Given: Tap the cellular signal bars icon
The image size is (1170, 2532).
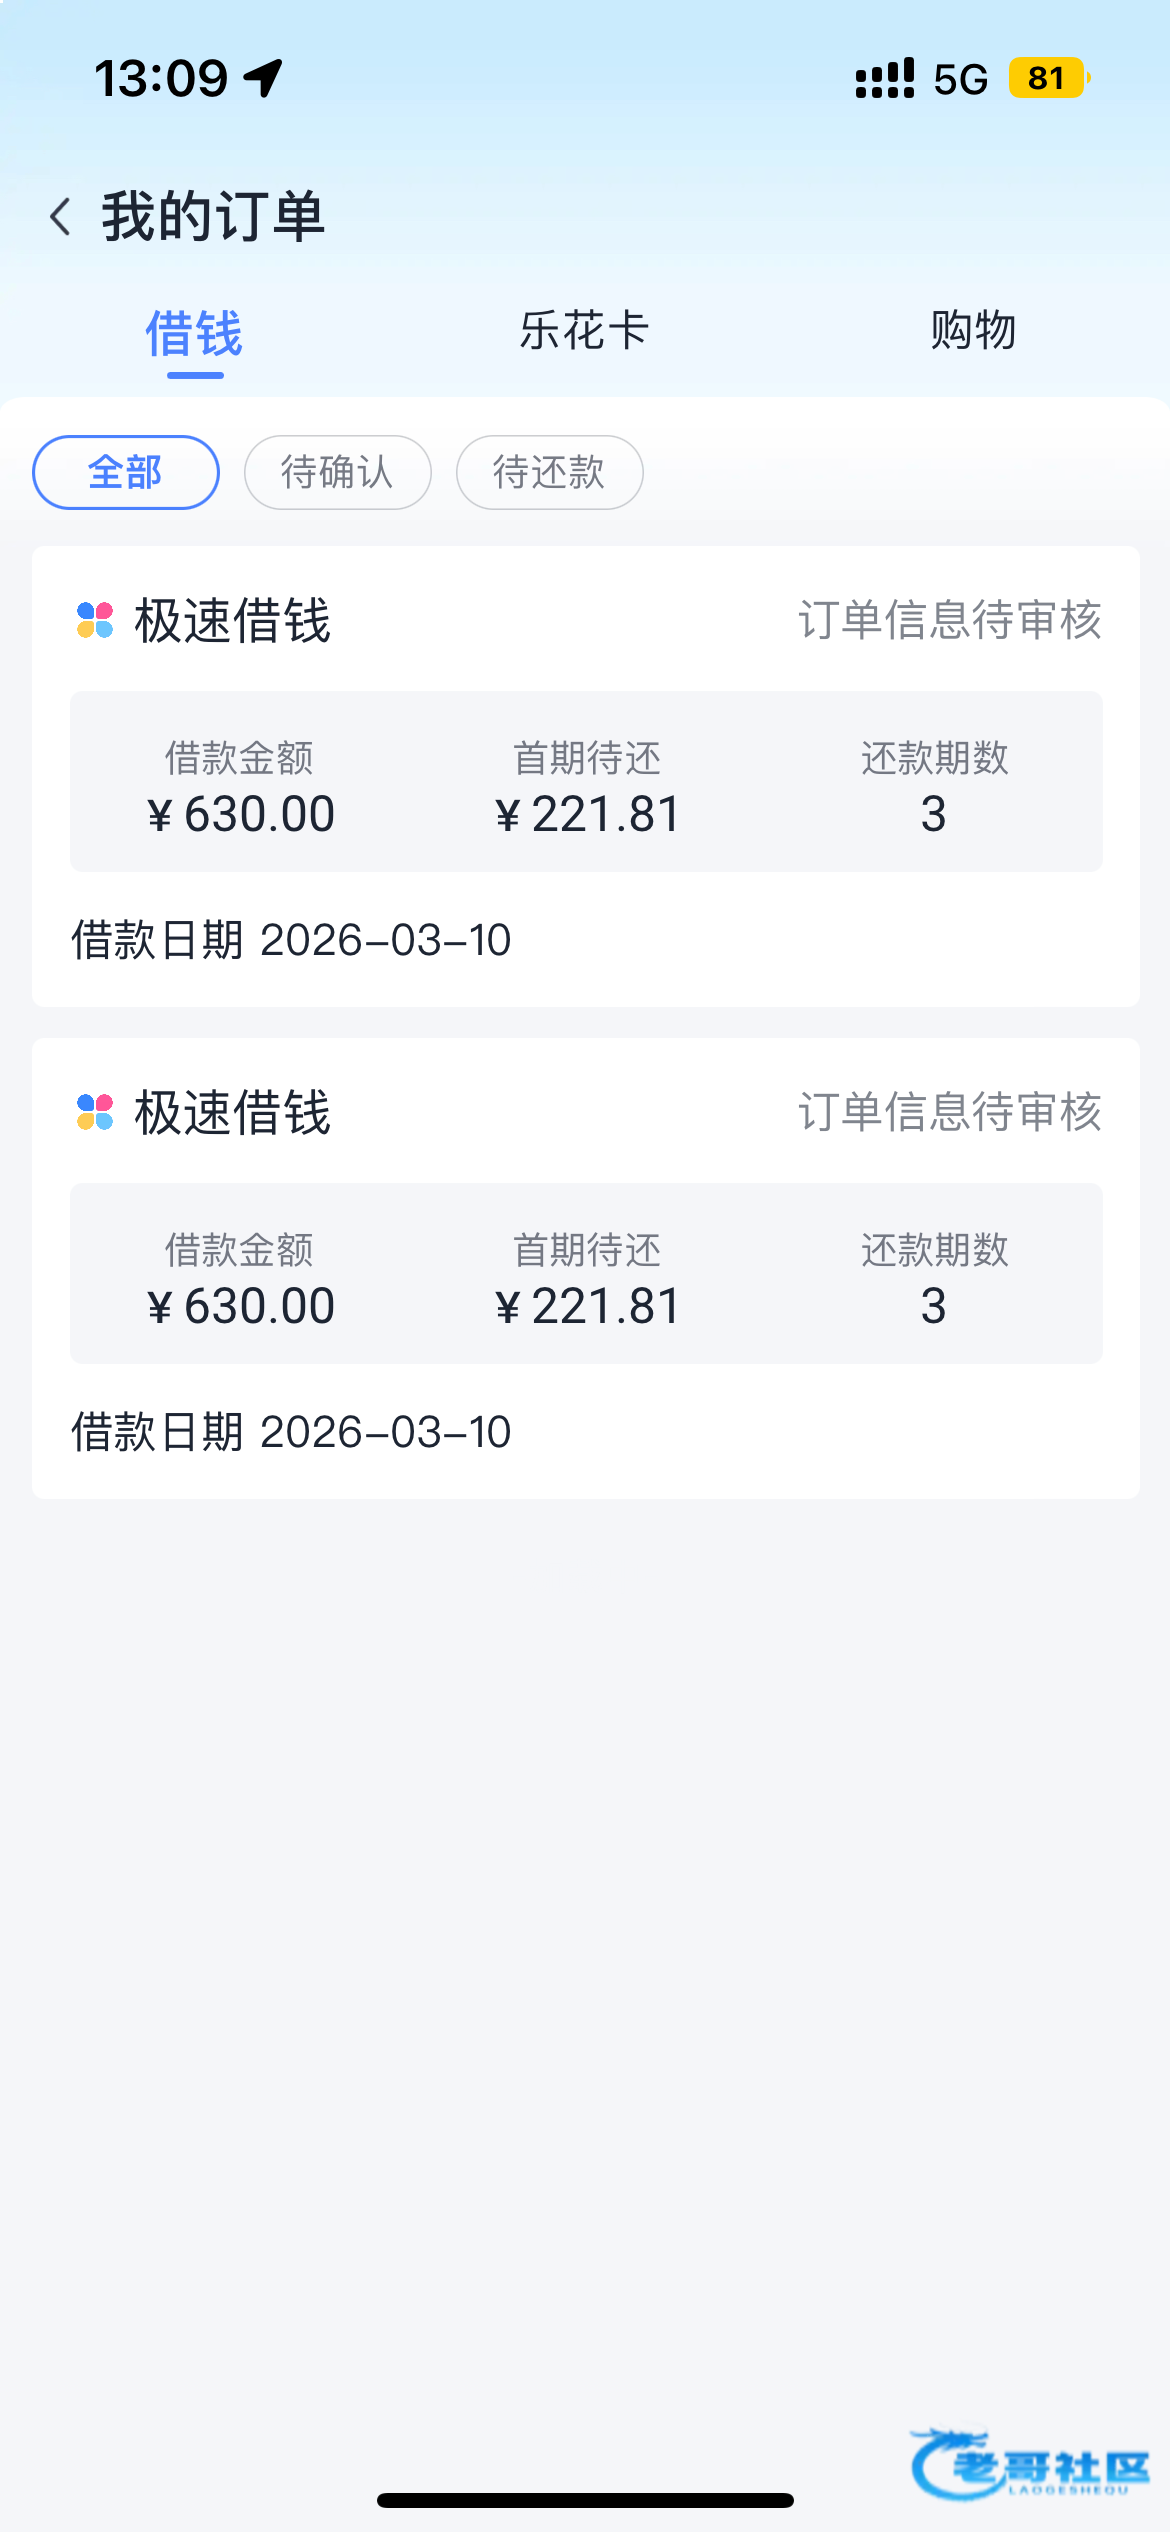Looking at the screenshot, I should point(885,78).
